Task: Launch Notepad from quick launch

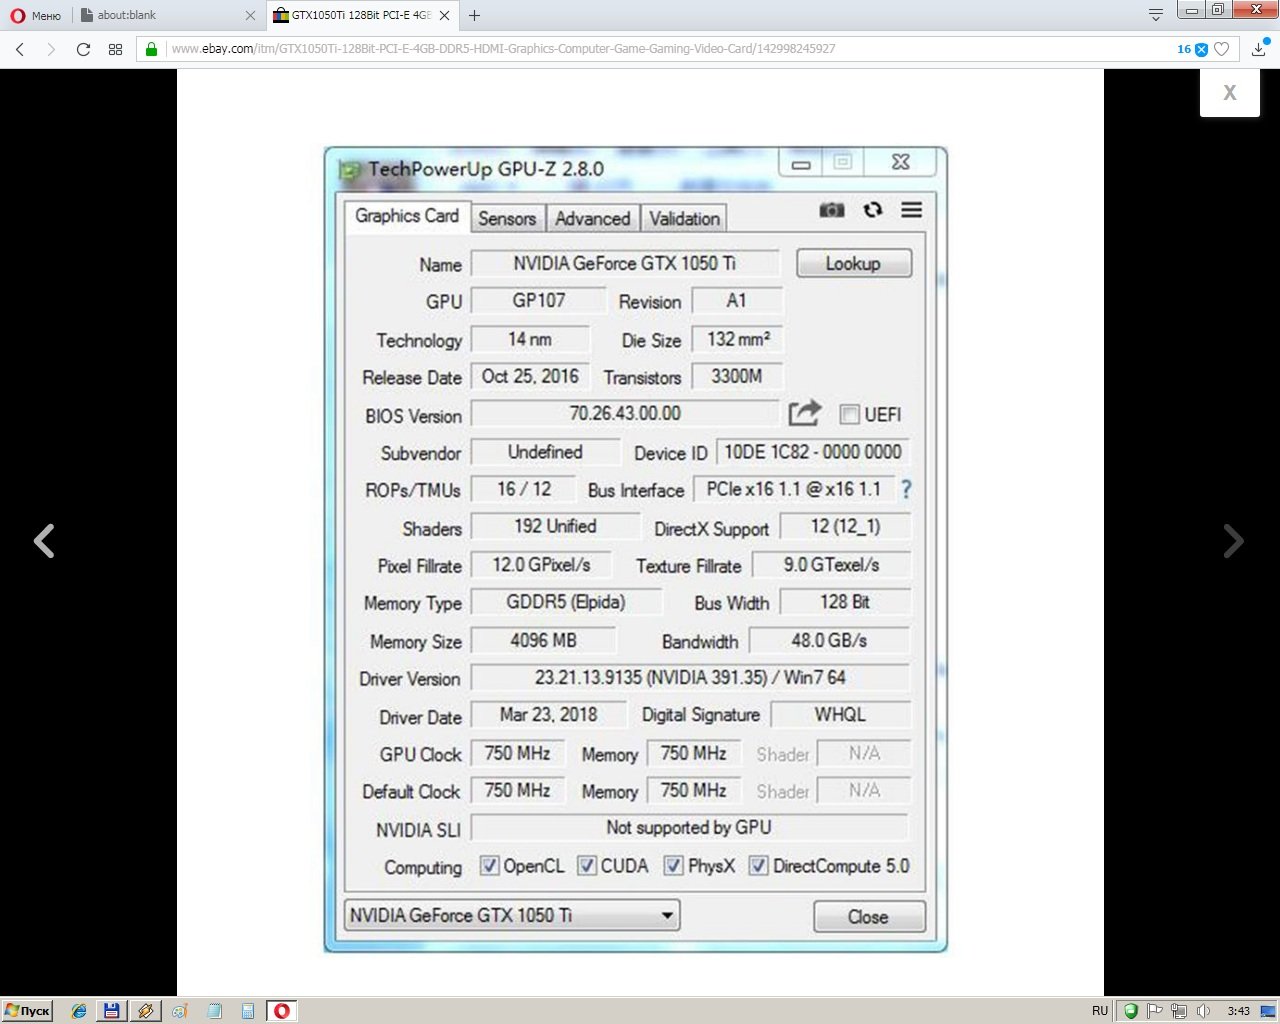Action: (214, 1011)
